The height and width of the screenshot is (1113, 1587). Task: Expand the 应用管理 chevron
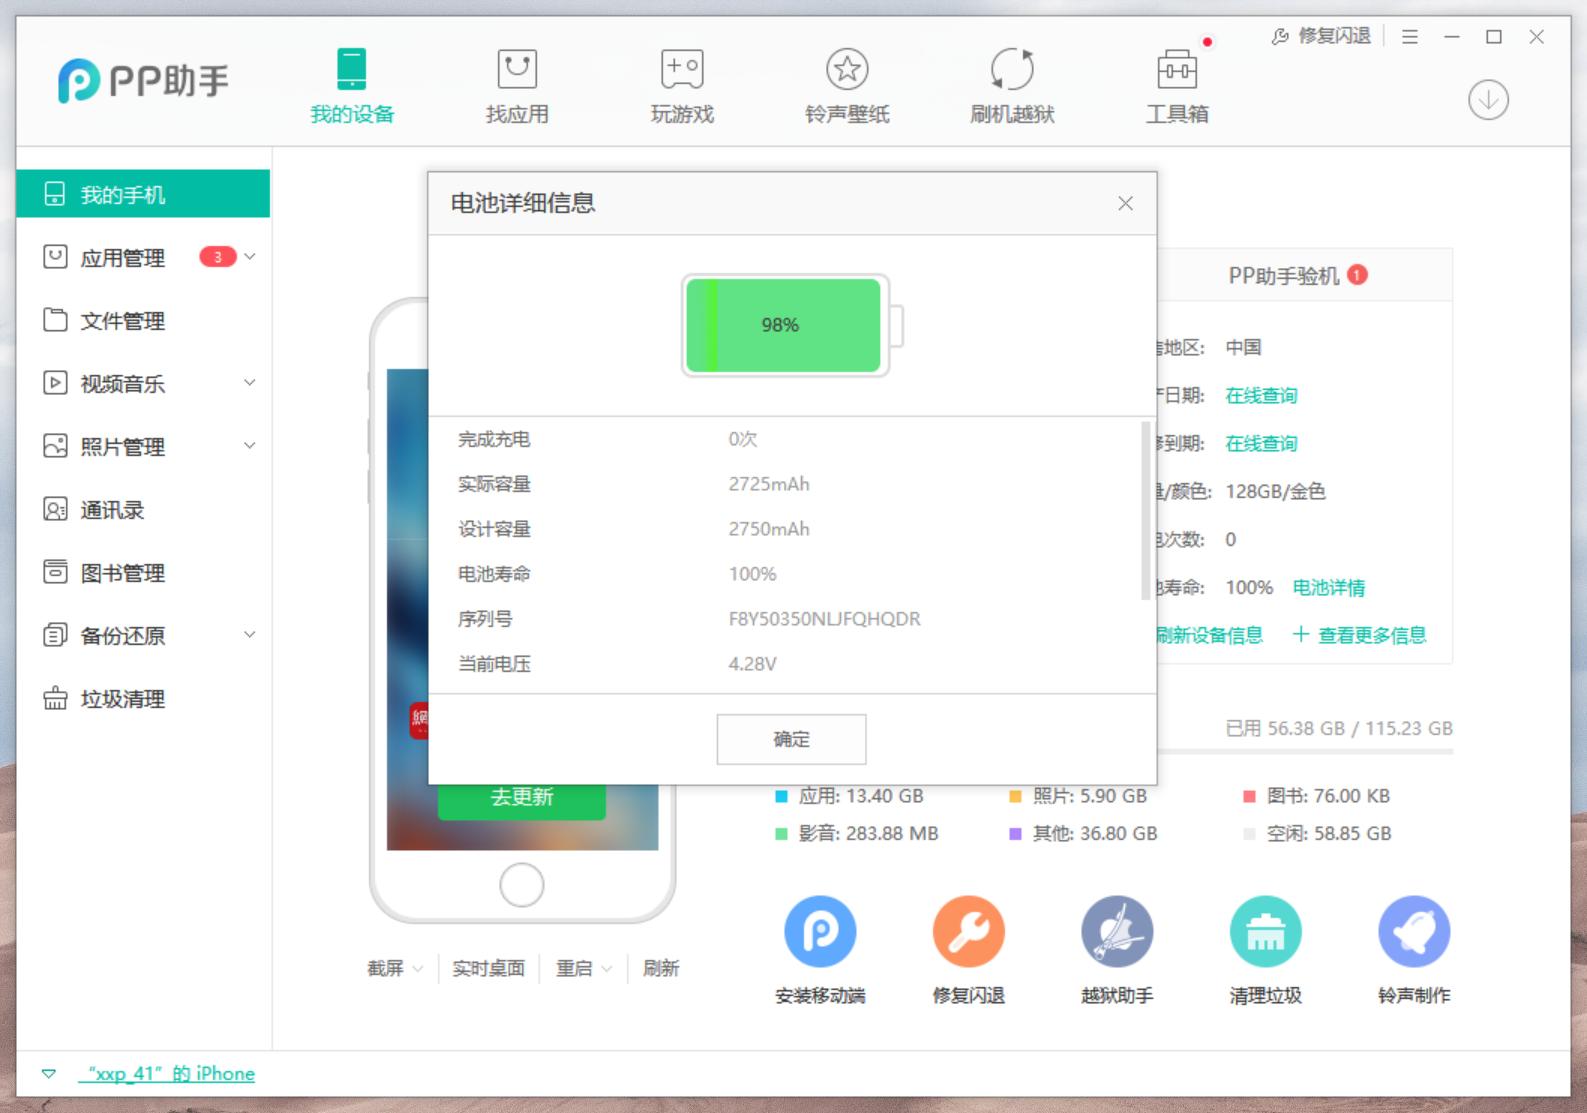tap(250, 257)
